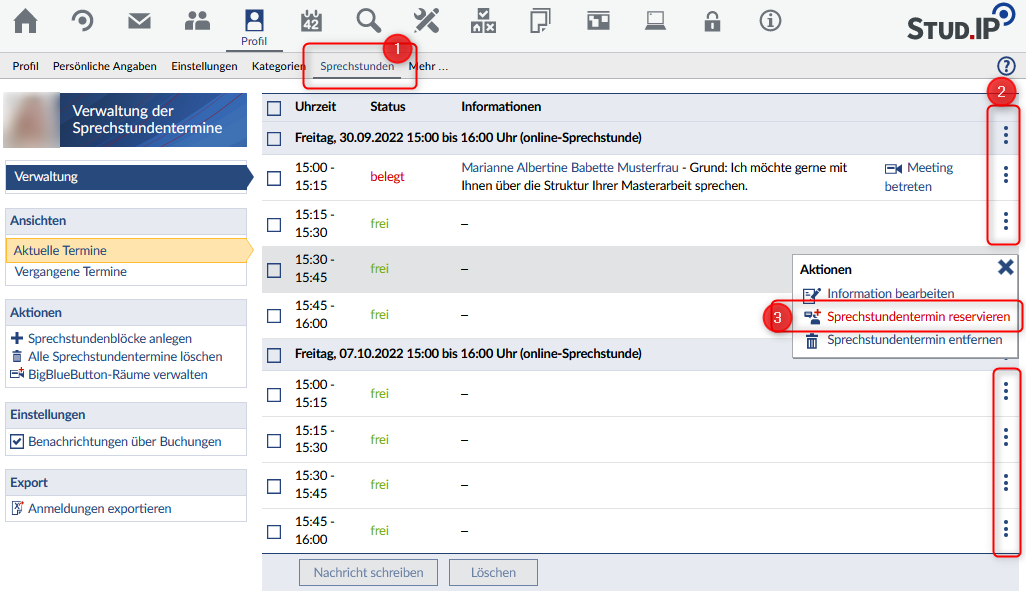
Task: Select Sprechstundentermin reservieren from the Aktionen menu
Action: click(917, 317)
